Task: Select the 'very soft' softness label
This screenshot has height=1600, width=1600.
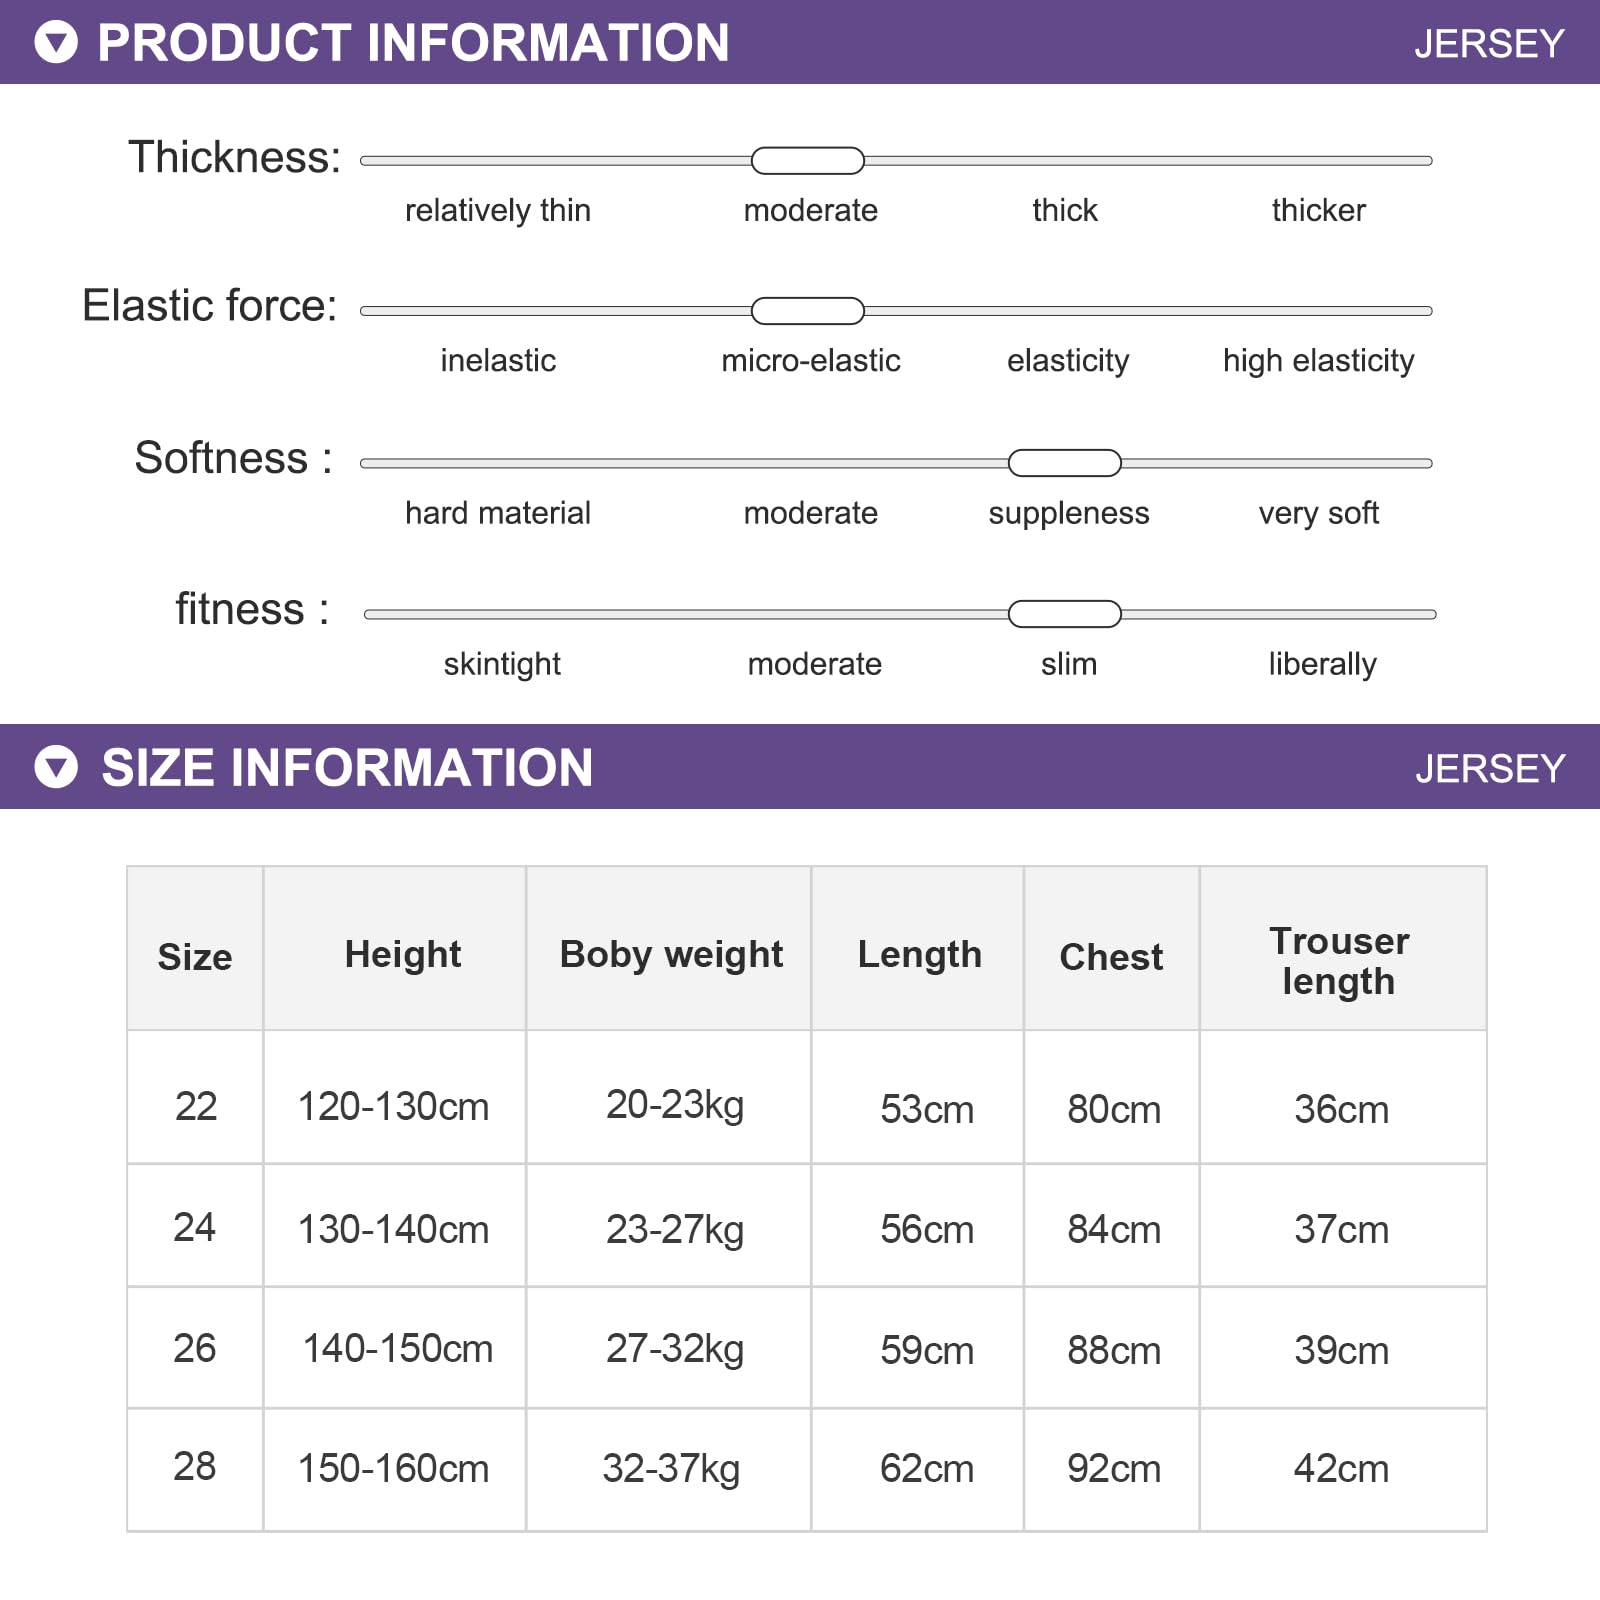Action: click(1319, 513)
